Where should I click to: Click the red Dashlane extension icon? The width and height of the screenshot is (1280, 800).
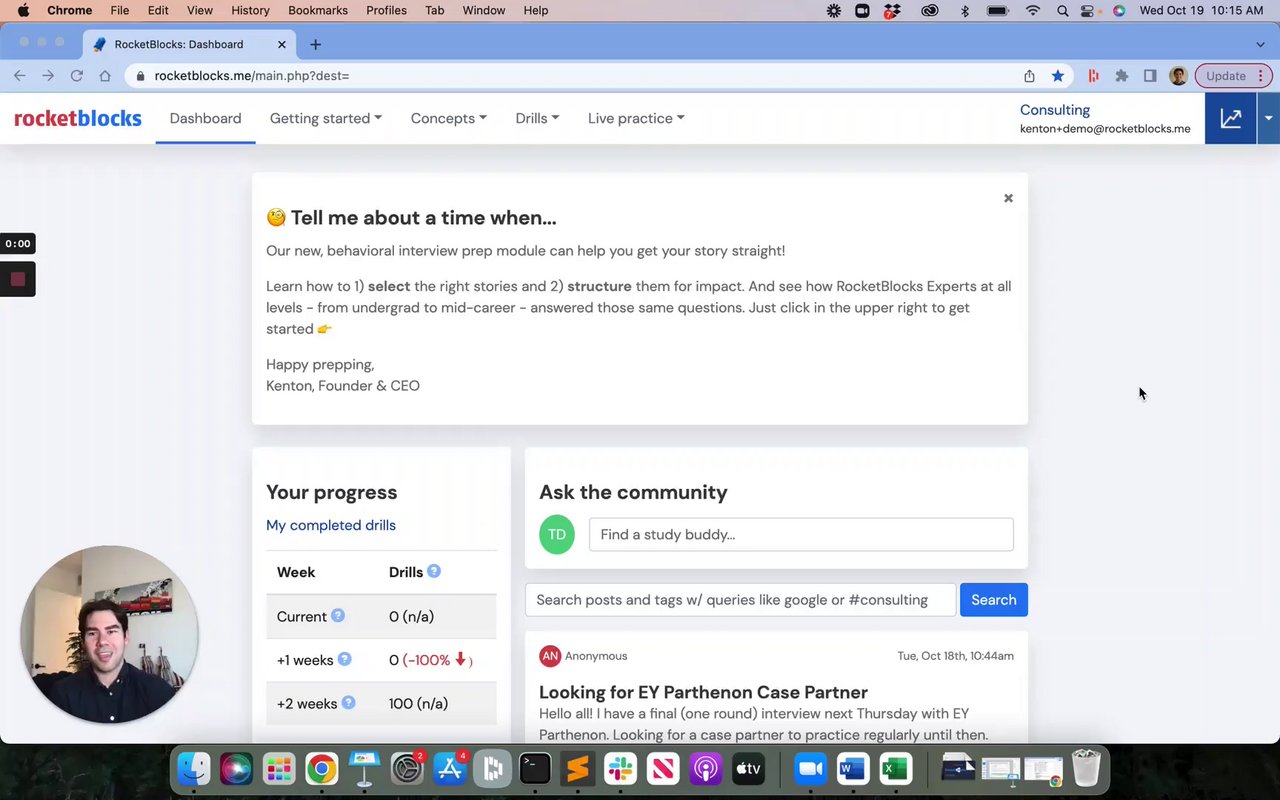1093,76
